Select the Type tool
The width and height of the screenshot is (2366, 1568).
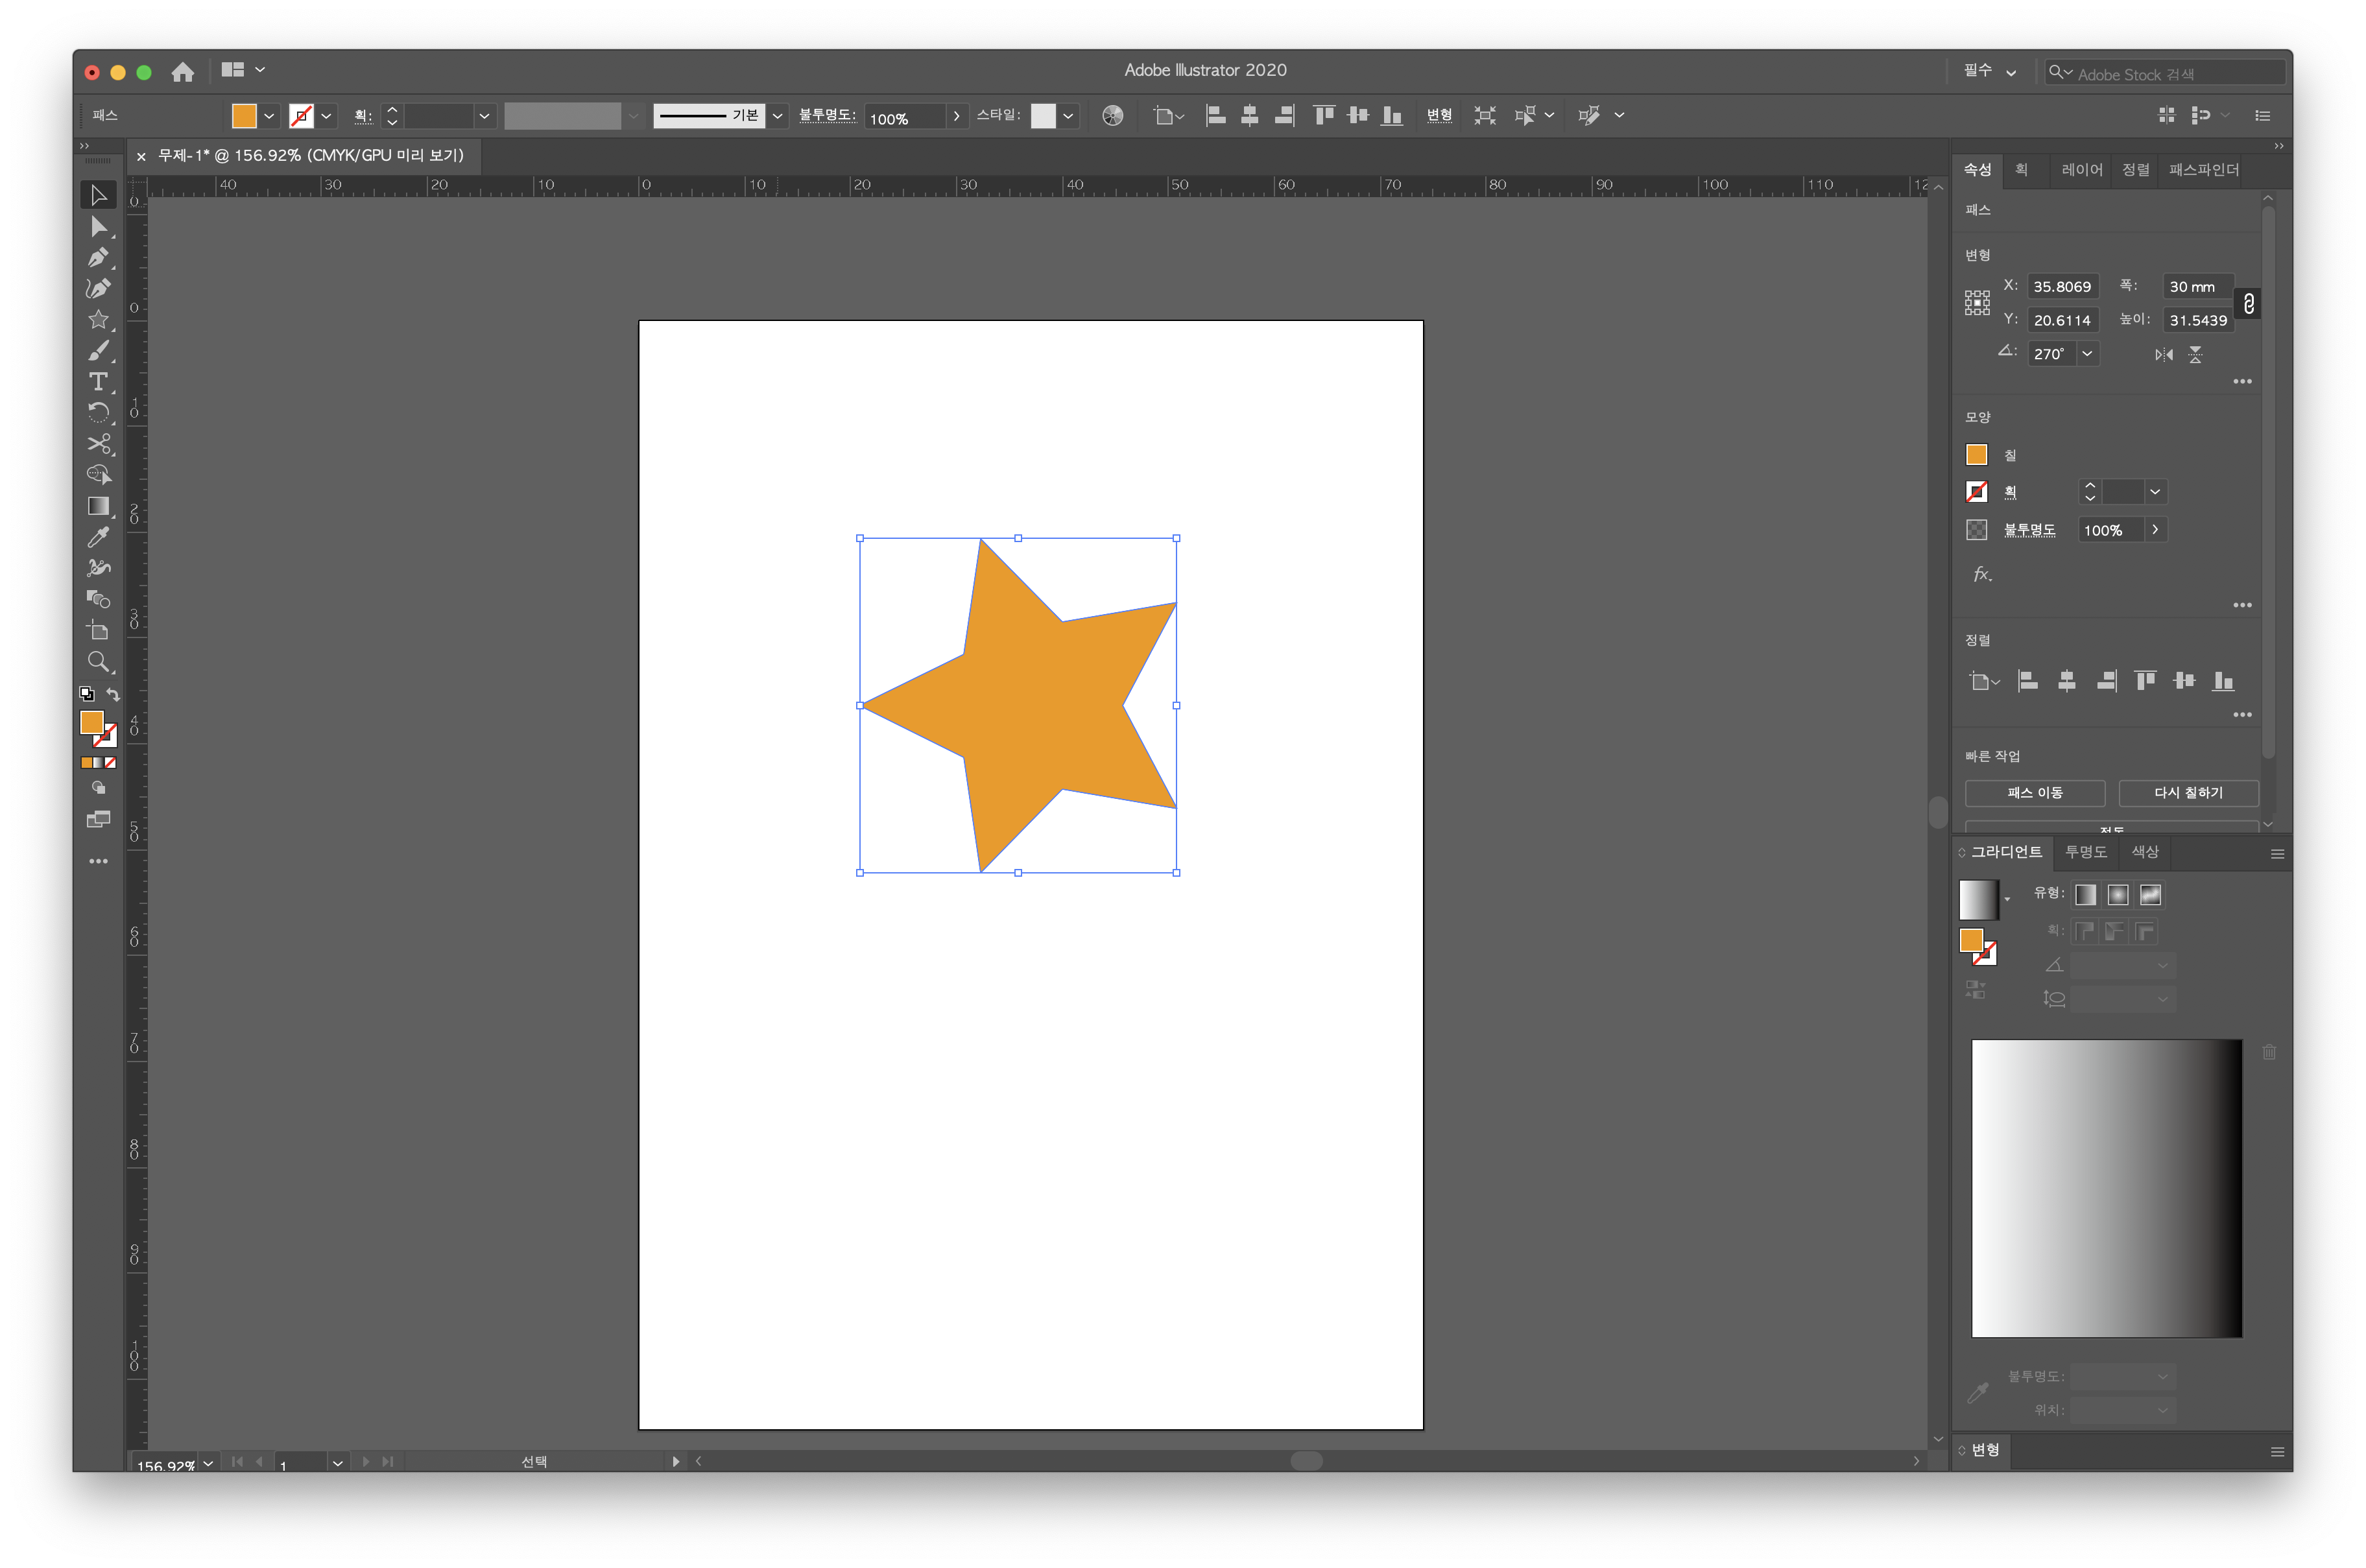click(98, 382)
